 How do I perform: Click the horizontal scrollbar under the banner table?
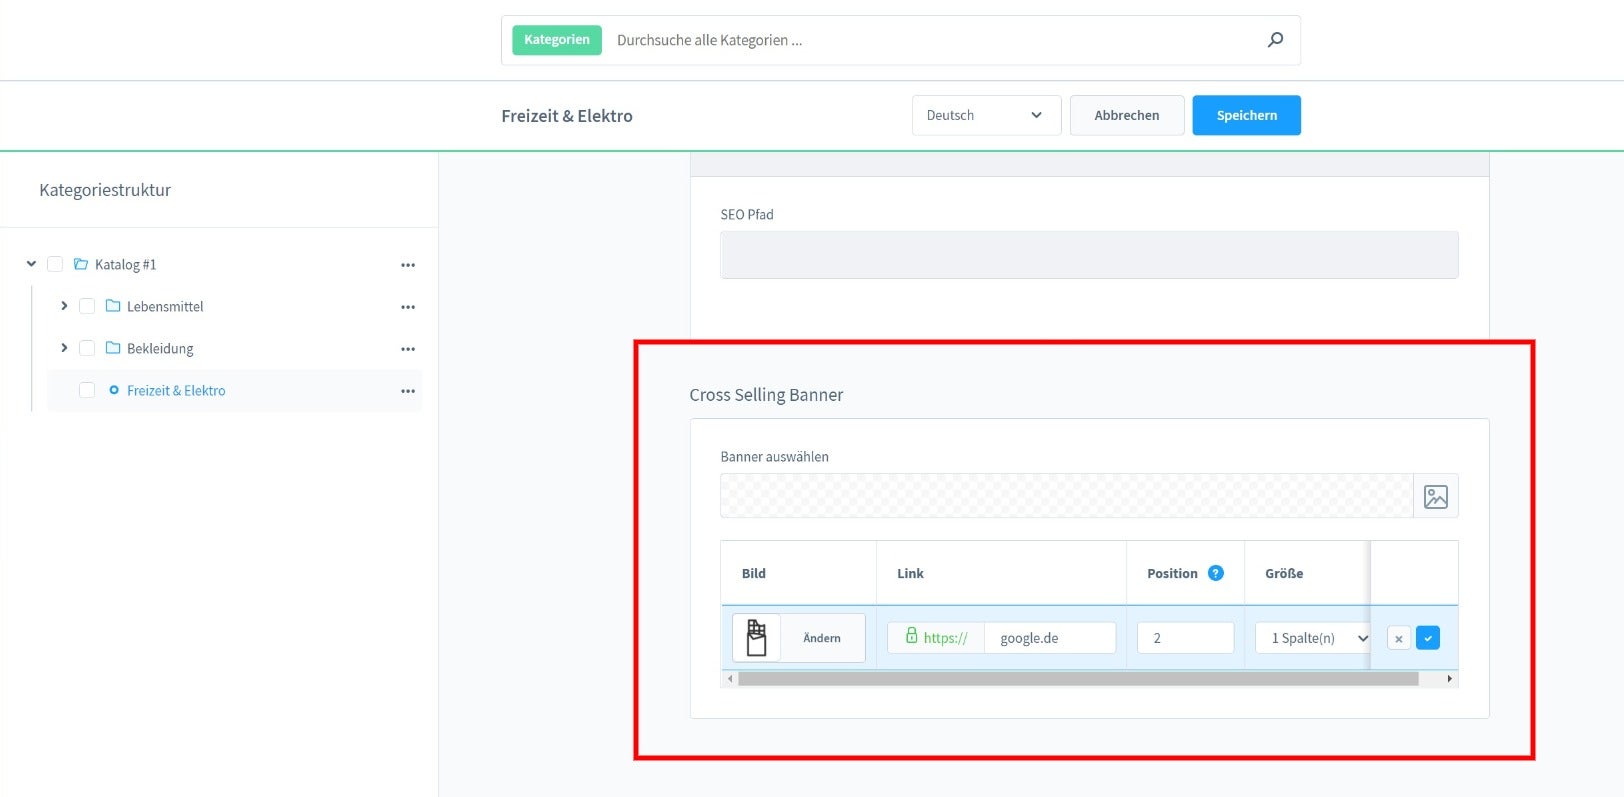[x=1078, y=679]
